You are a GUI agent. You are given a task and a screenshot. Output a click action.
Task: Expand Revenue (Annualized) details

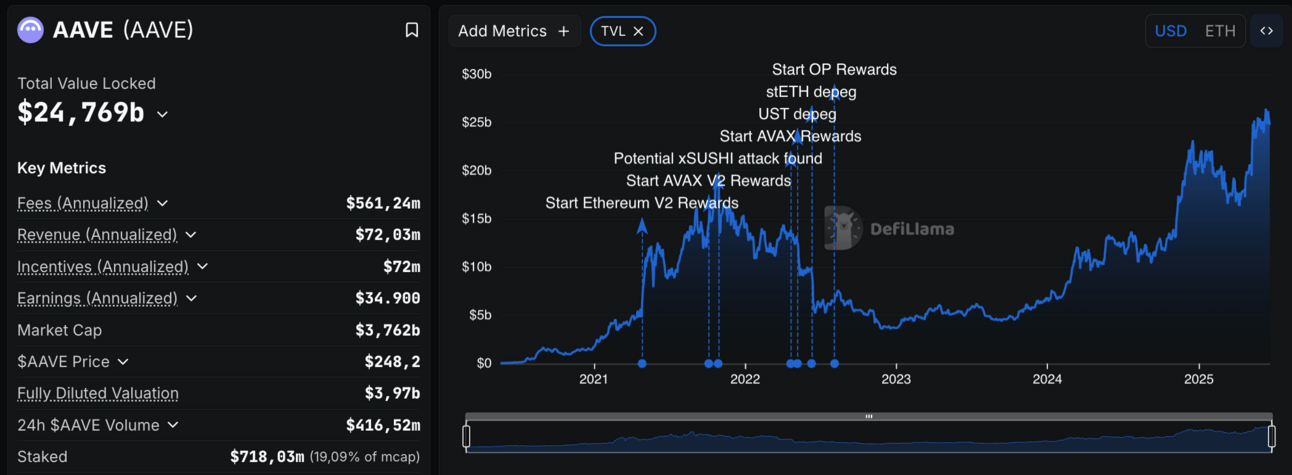pyautogui.click(x=191, y=235)
